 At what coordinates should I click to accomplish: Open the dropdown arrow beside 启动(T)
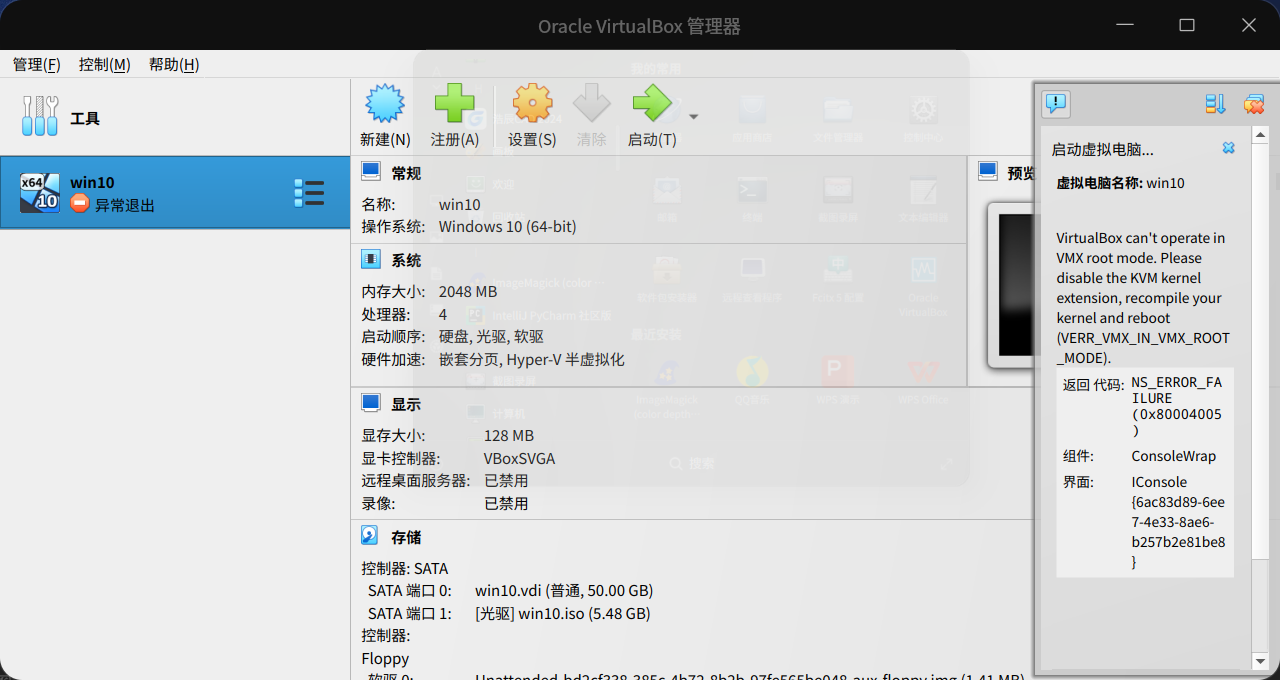tap(693, 117)
